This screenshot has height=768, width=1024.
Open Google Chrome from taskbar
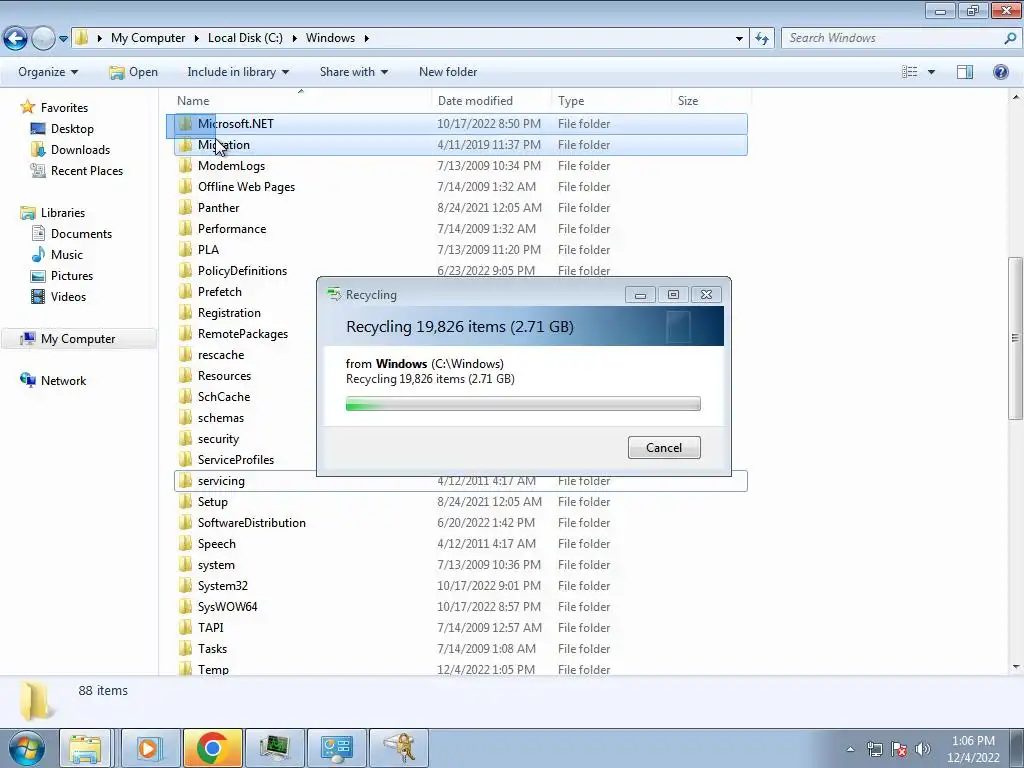point(212,748)
